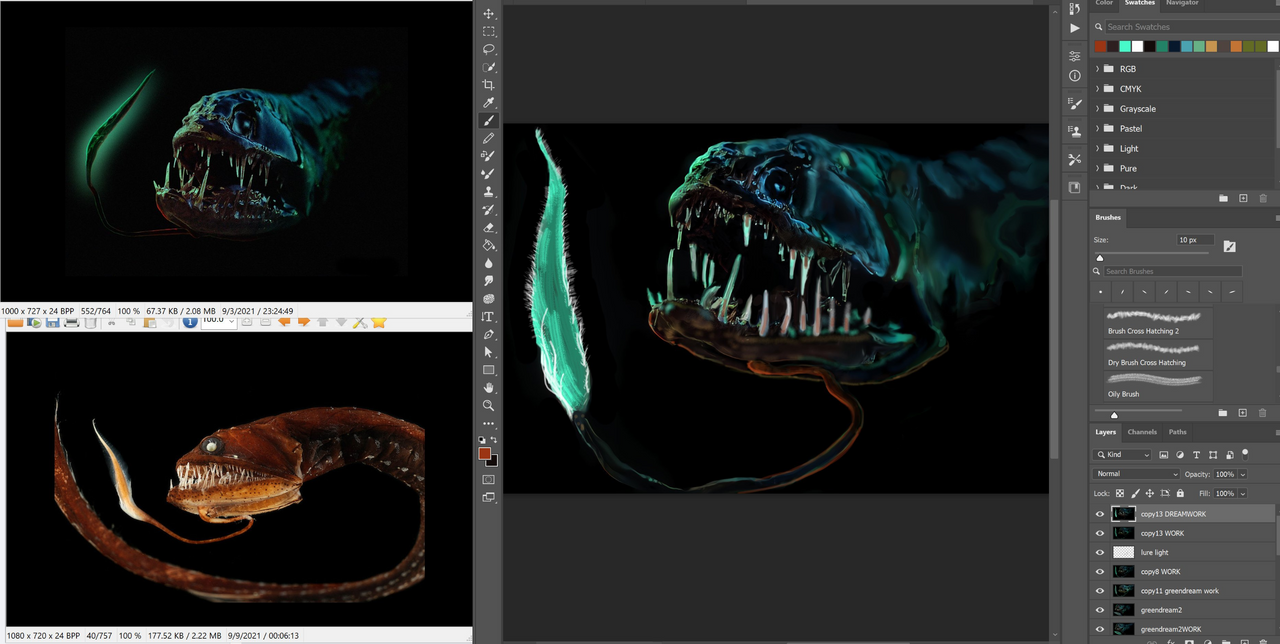
Task: Pick the white swatch in Swatches
Action: pyautogui.click(x=1137, y=46)
